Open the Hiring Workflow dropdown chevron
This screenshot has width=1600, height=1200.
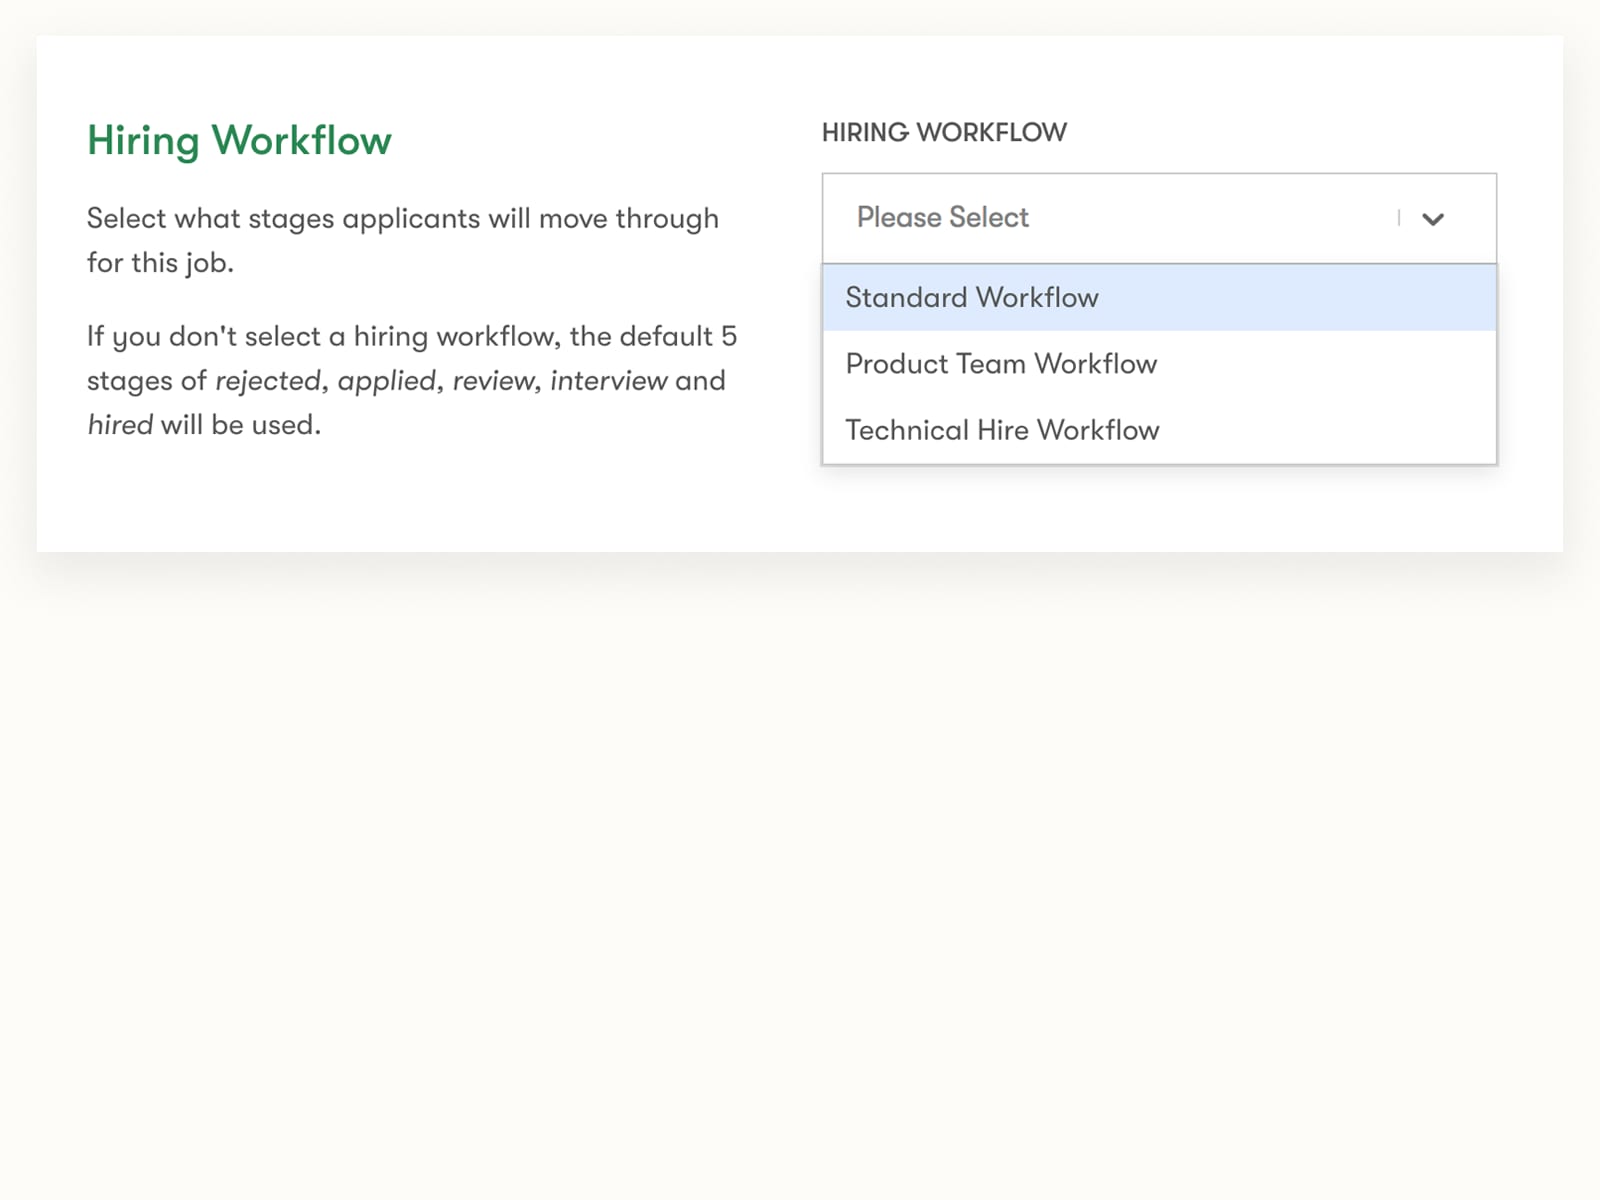pos(1434,218)
